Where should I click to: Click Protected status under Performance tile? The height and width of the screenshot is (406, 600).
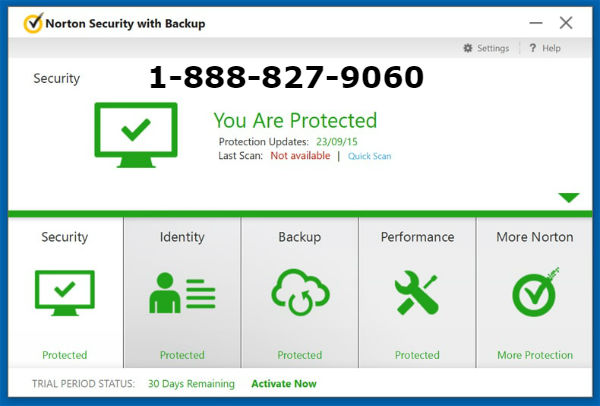[x=417, y=355]
